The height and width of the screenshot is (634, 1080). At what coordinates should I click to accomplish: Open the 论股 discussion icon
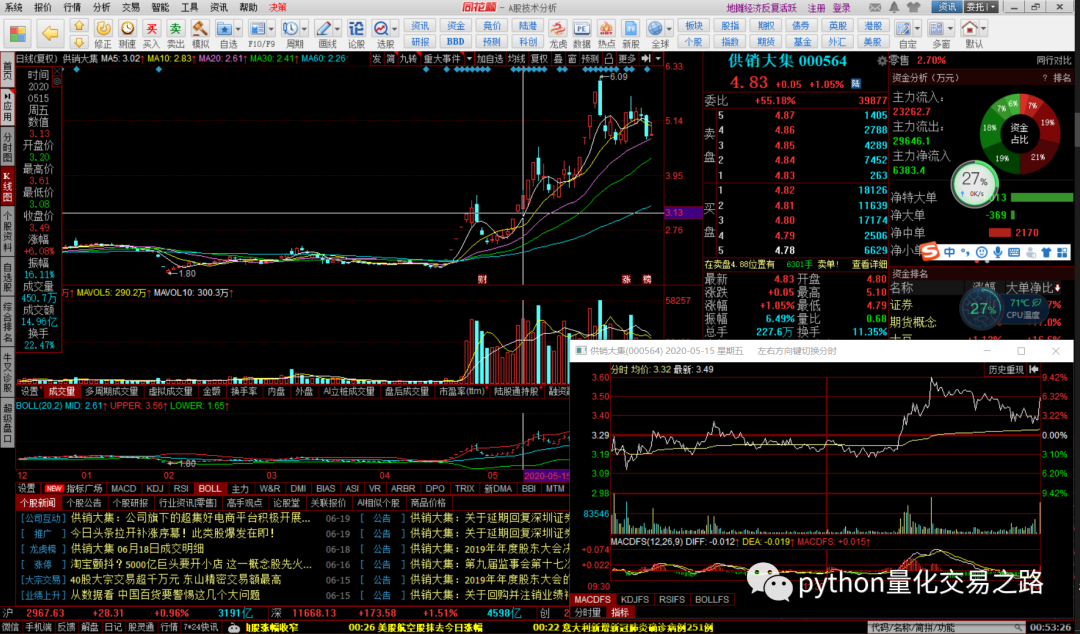[x=356, y=29]
